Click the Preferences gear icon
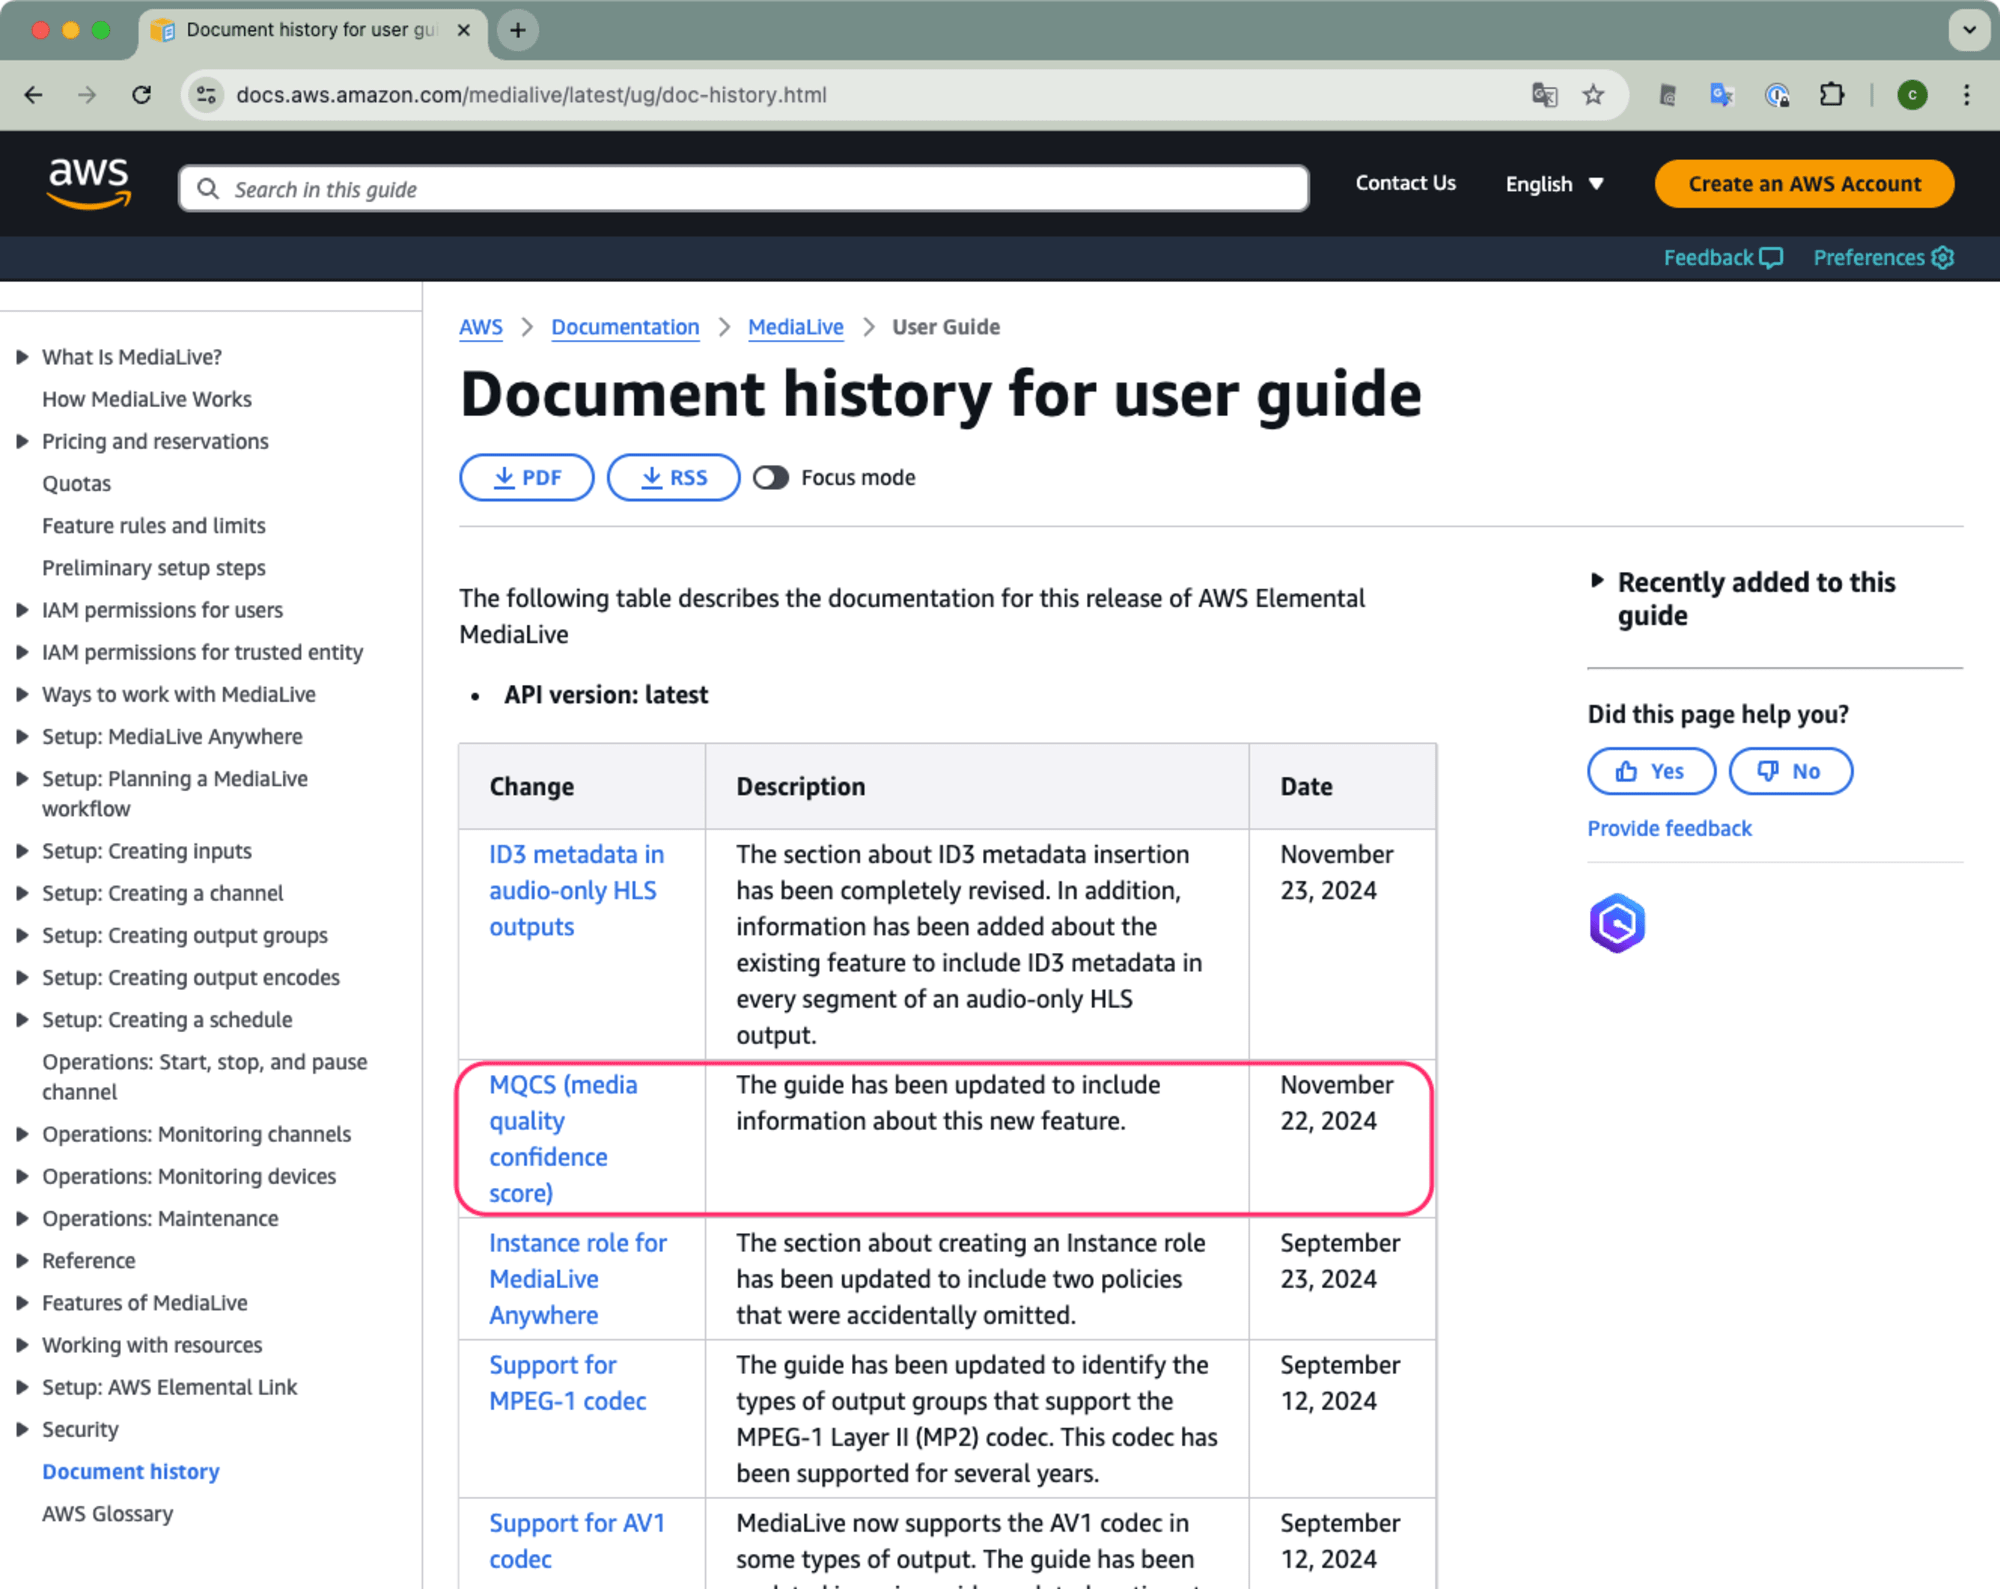 click(1942, 258)
